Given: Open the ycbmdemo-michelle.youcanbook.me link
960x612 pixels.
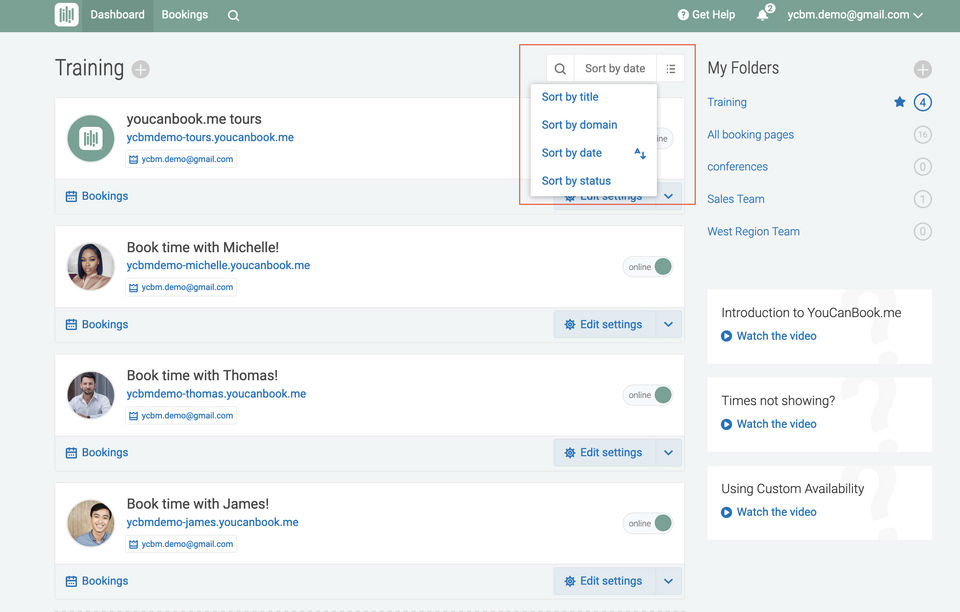Looking at the screenshot, I should pos(218,266).
